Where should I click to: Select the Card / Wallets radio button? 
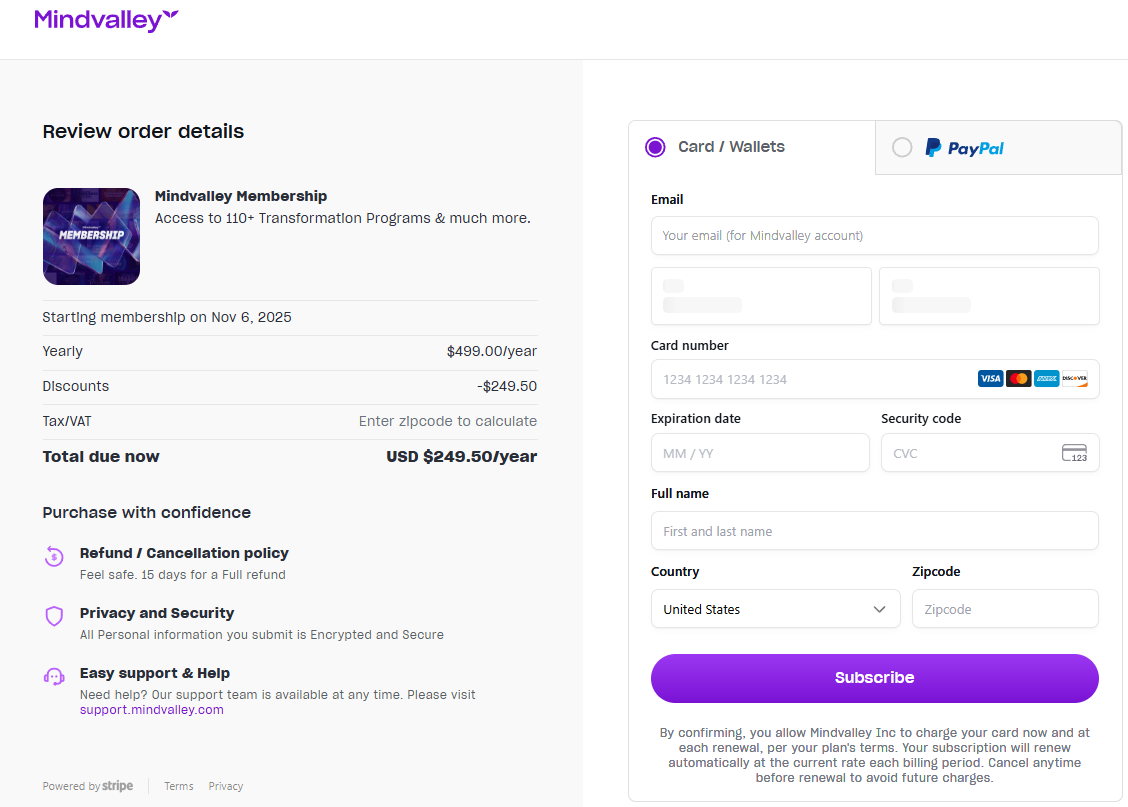[655, 147]
